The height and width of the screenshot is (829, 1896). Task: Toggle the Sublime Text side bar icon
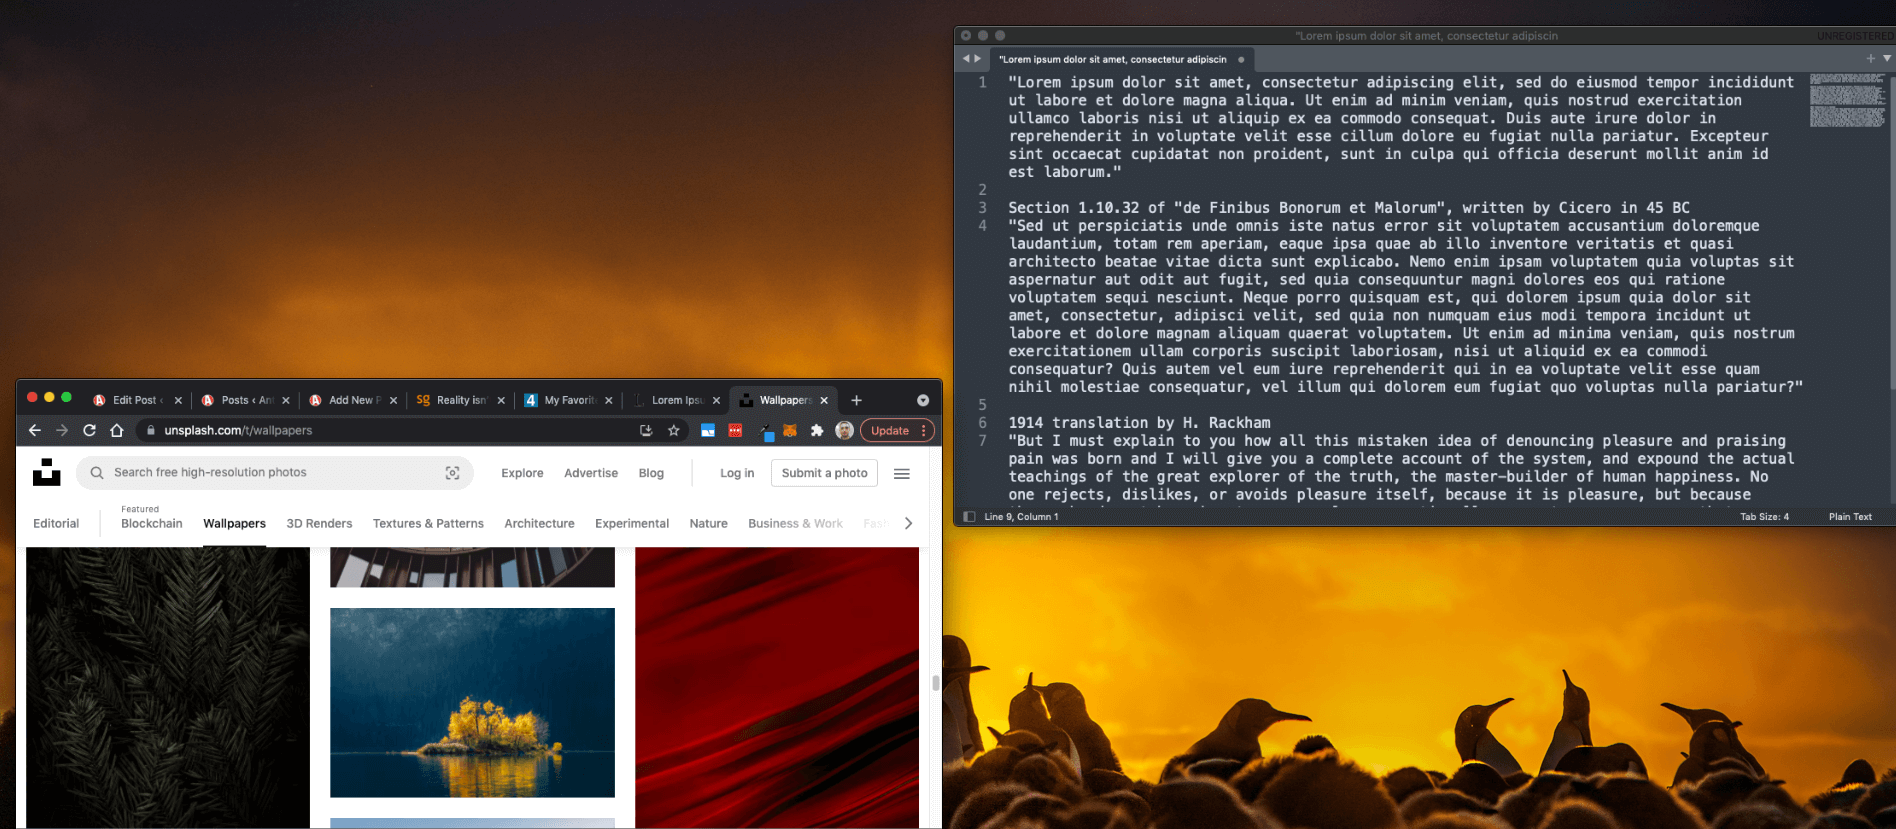click(969, 516)
